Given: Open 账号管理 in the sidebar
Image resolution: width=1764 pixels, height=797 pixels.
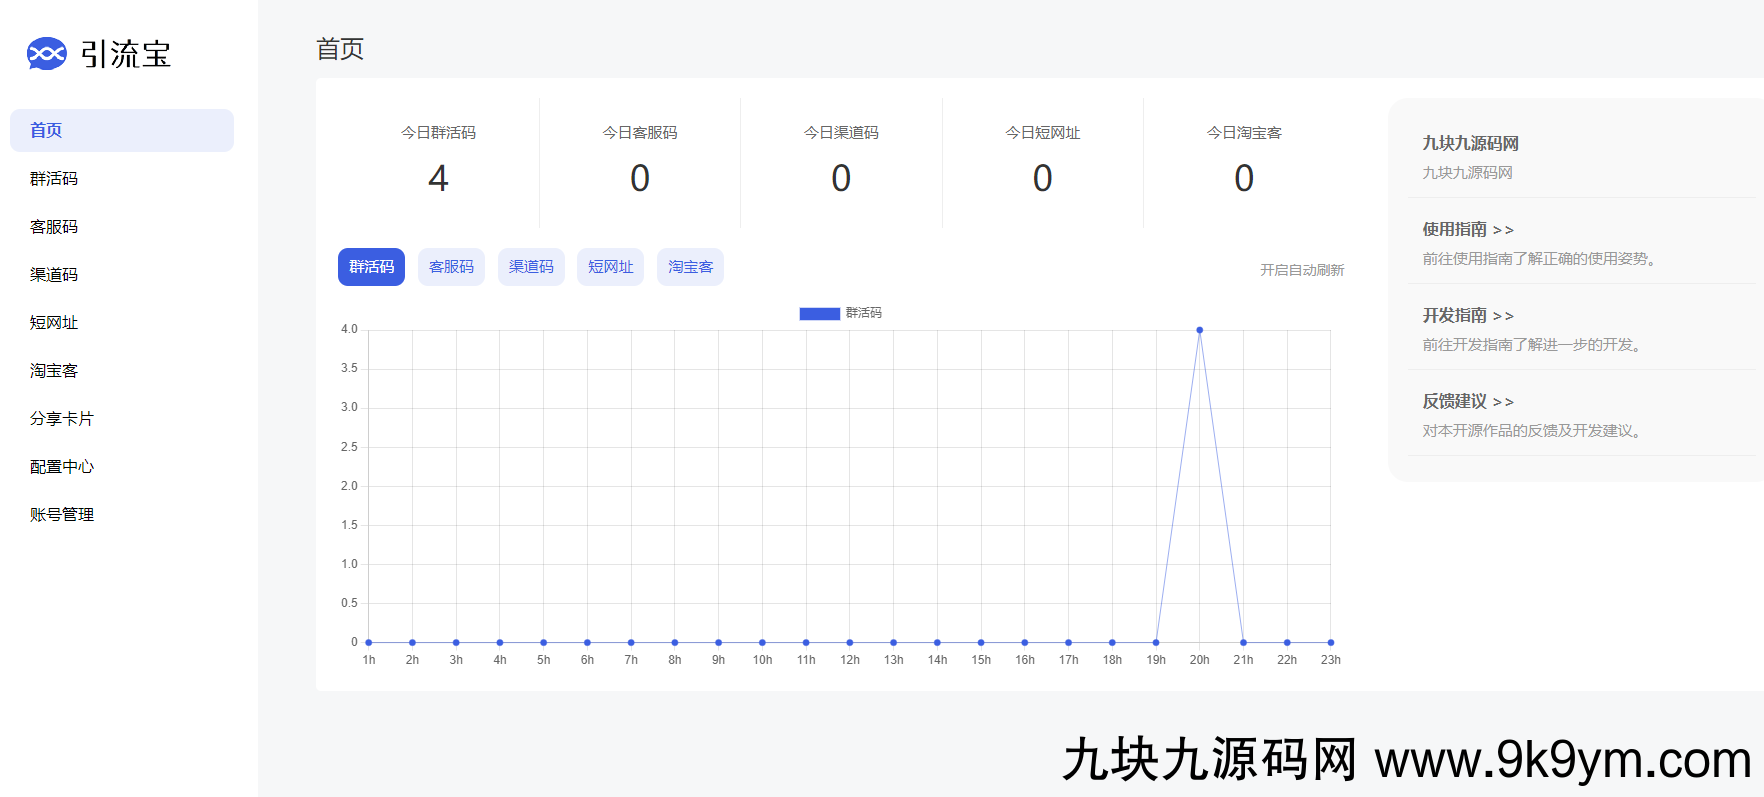Looking at the screenshot, I should click(x=62, y=515).
